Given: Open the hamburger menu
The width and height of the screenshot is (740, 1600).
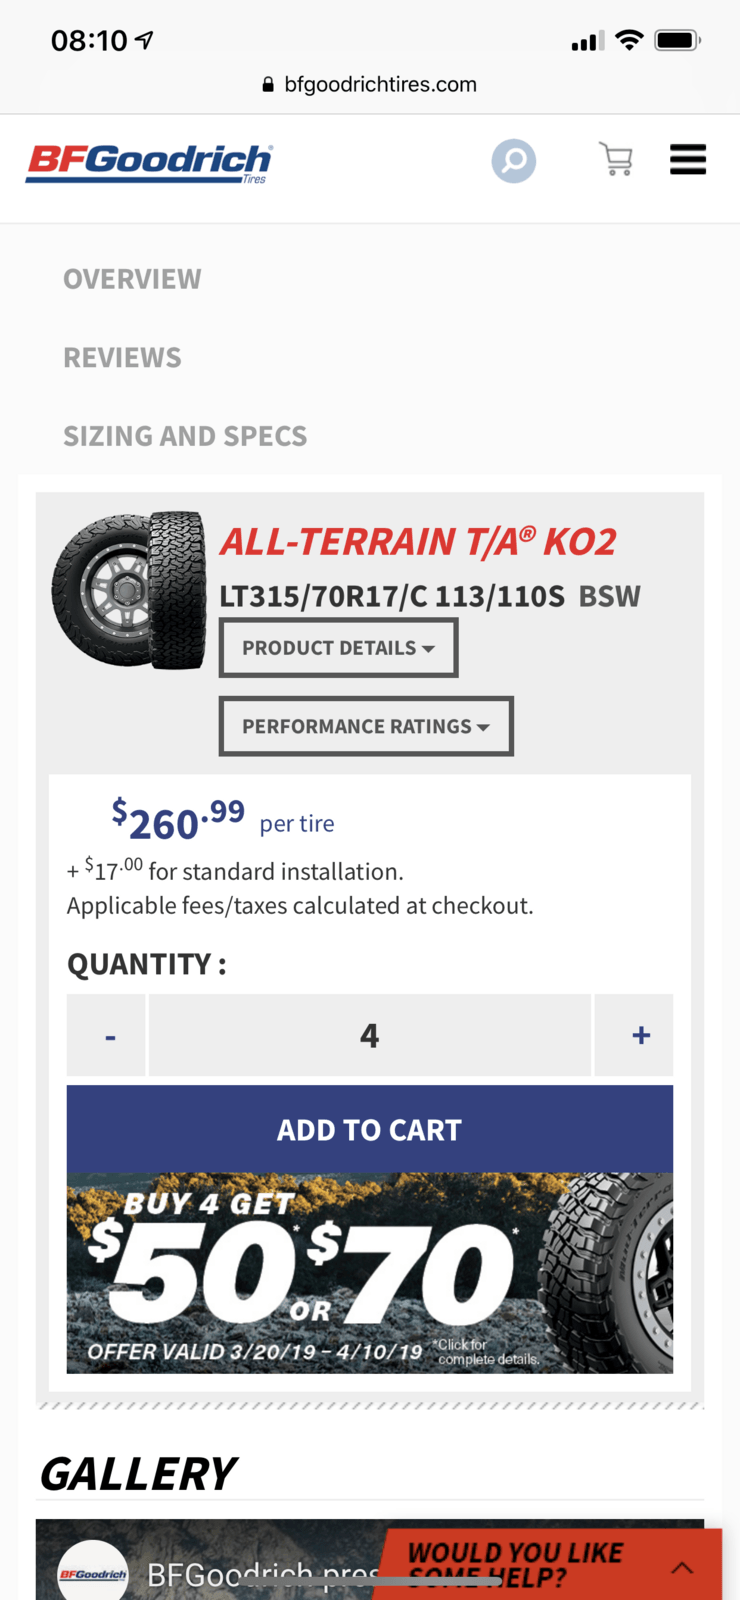Looking at the screenshot, I should (688, 160).
